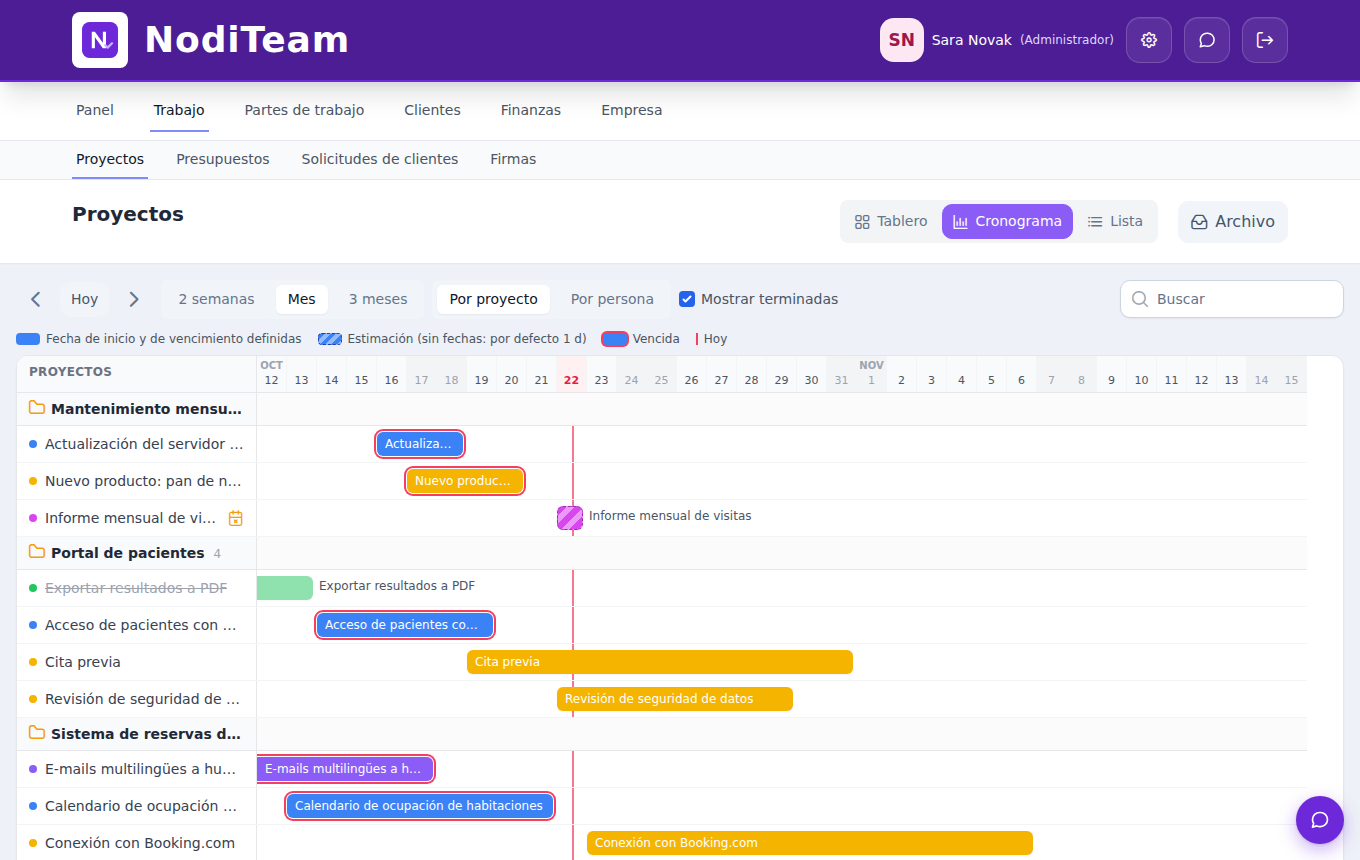The width and height of the screenshot is (1360, 860).
Task: Click the green Exportar resultados bar
Action: pyautogui.click(x=285, y=588)
